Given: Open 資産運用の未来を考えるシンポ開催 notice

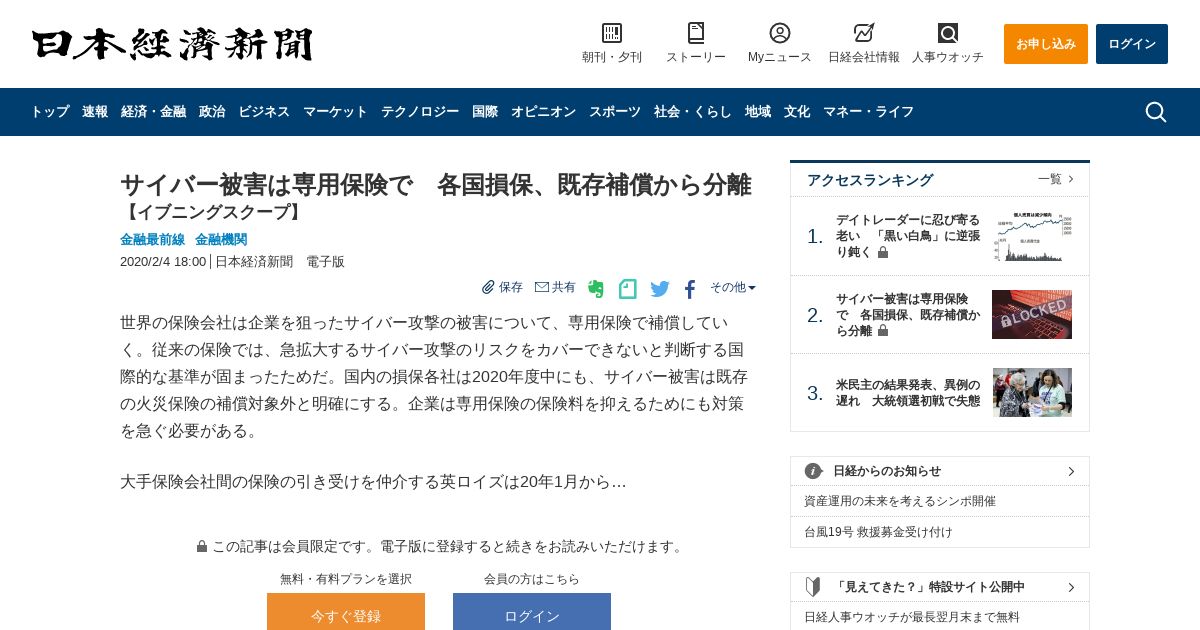Looking at the screenshot, I should (900, 501).
